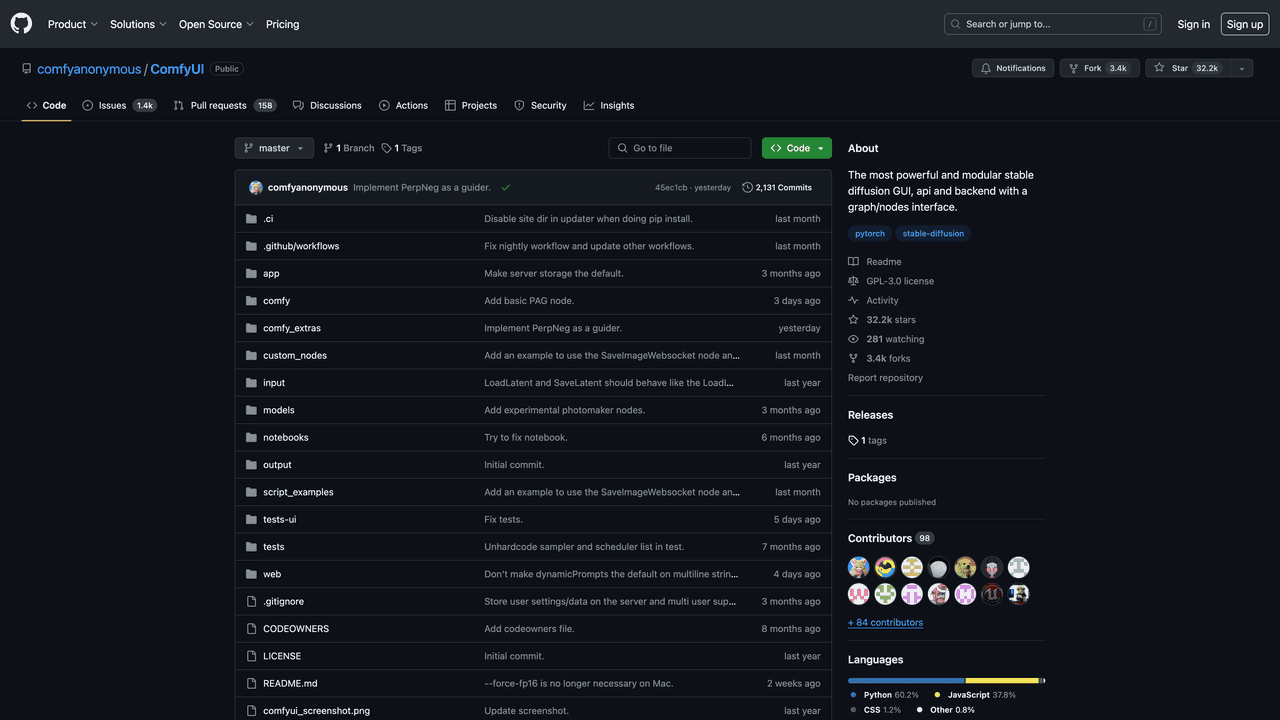Open the Pull requests tab
The height and width of the screenshot is (720, 1280).
[x=225, y=105]
